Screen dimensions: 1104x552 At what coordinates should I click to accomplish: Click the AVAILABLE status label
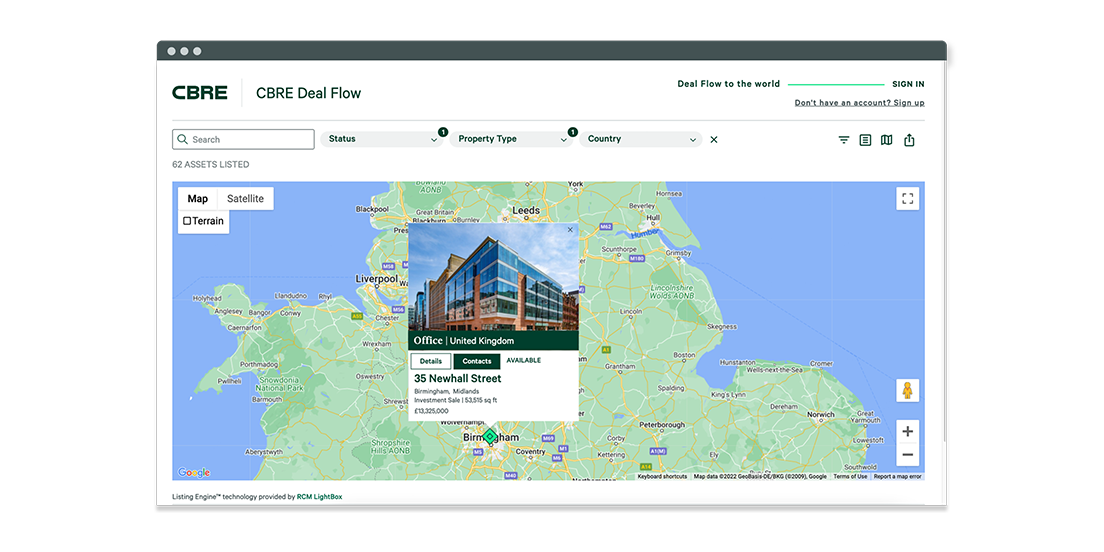coord(524,360)
